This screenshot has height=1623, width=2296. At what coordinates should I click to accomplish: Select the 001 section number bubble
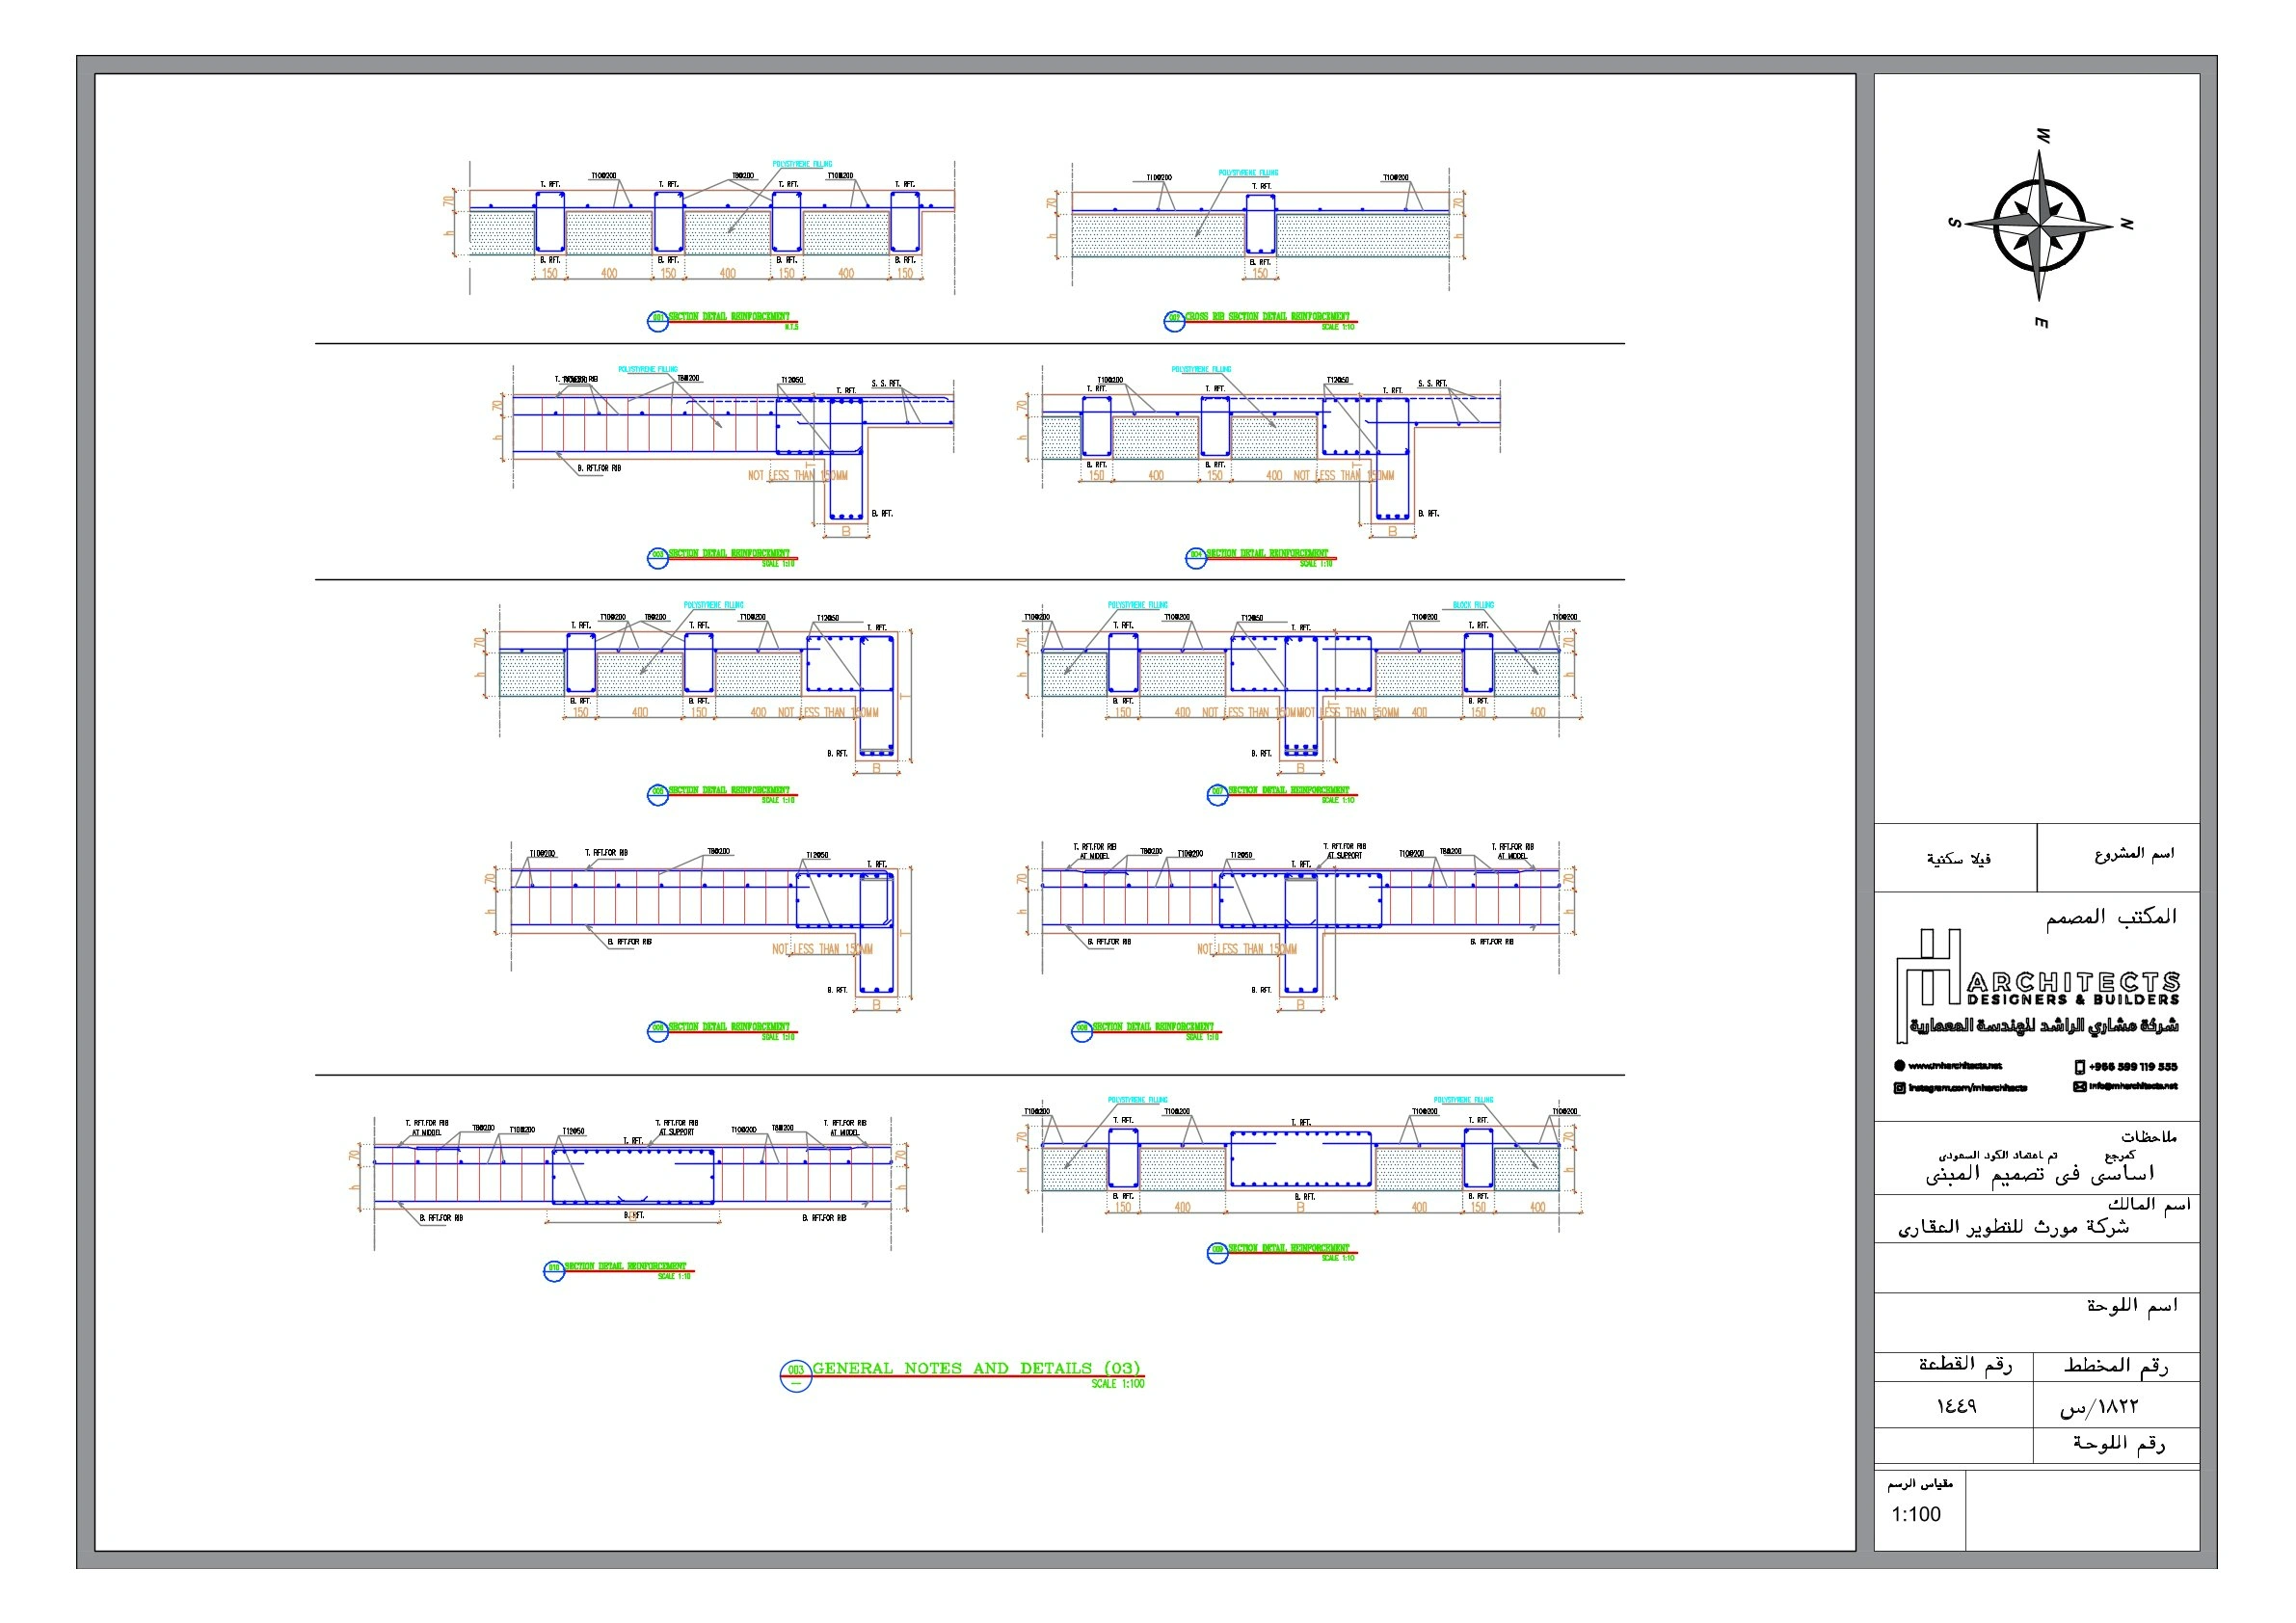[657, 320]
